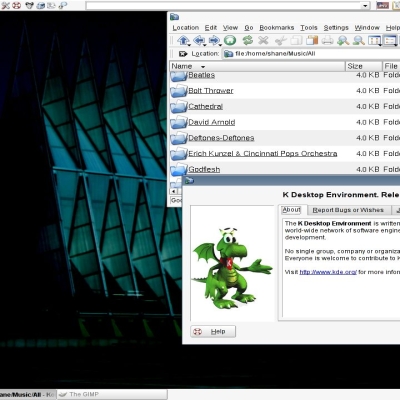Open the Edit menu
The image size is (400, 400).
pyautogui.click(x=211, y=28)
